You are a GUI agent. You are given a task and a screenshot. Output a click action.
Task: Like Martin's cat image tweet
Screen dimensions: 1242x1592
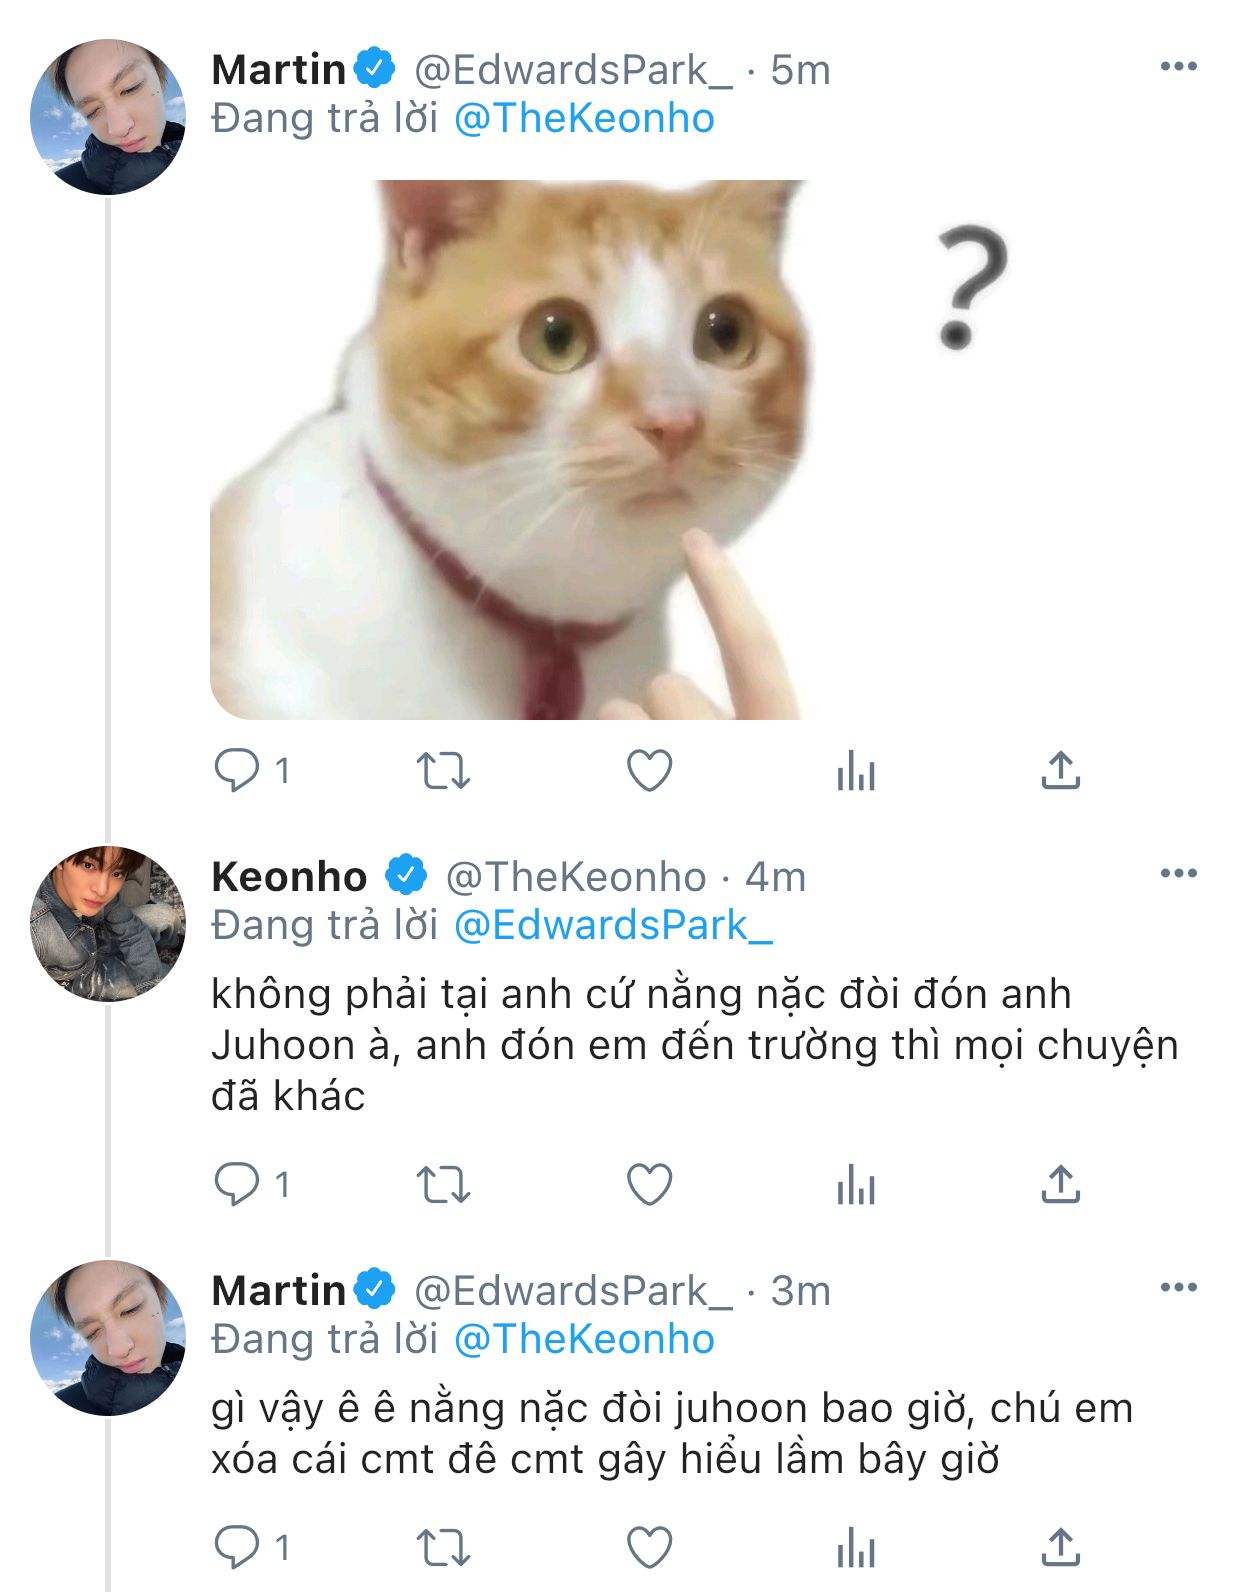[x=649, y=771]
